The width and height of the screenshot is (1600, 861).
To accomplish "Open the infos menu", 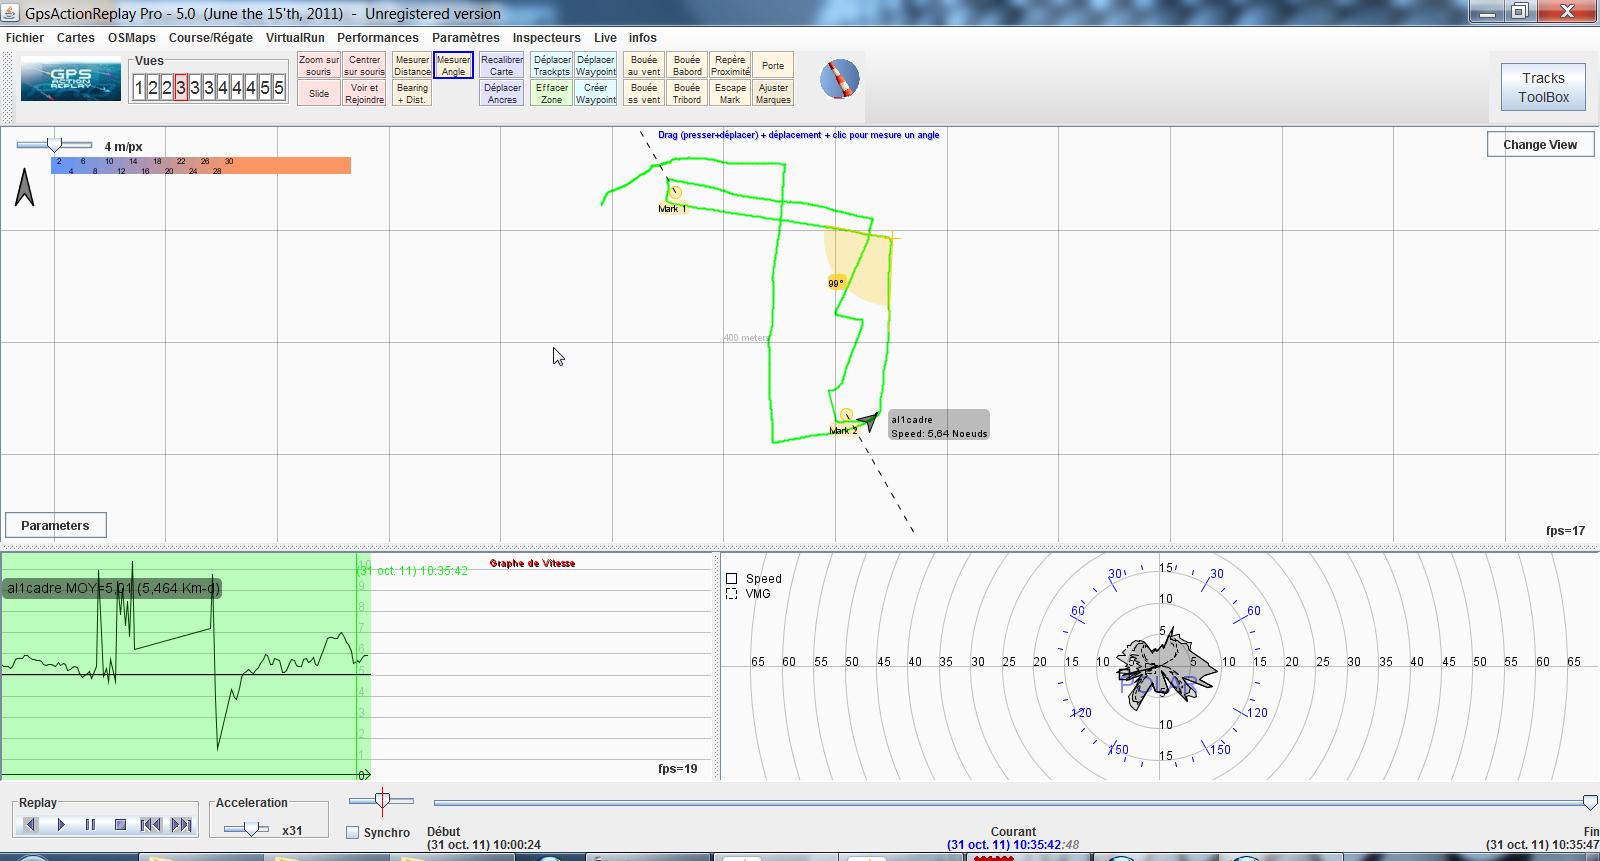I will point(643,38).
